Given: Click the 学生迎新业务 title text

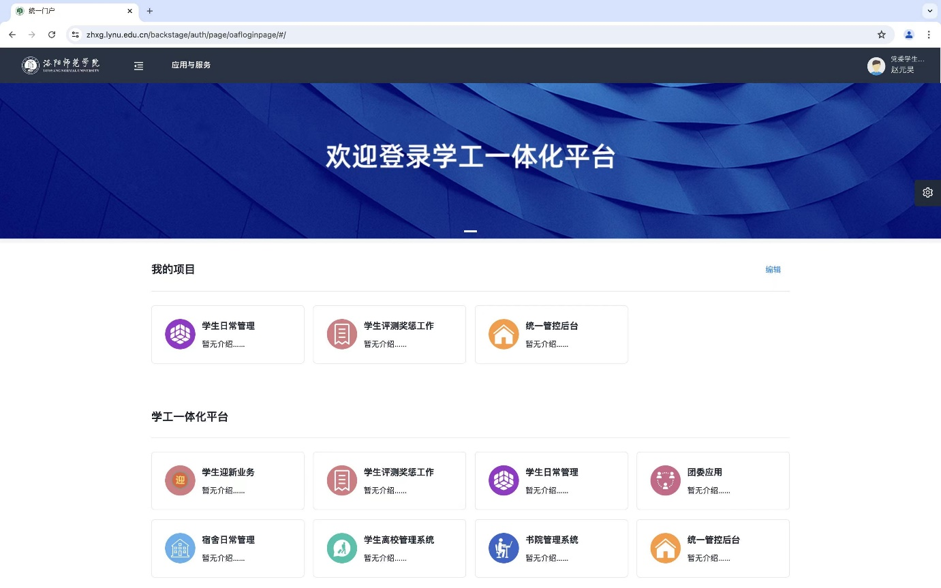Looking at the screenshot, I should click(x=228, y=472).
